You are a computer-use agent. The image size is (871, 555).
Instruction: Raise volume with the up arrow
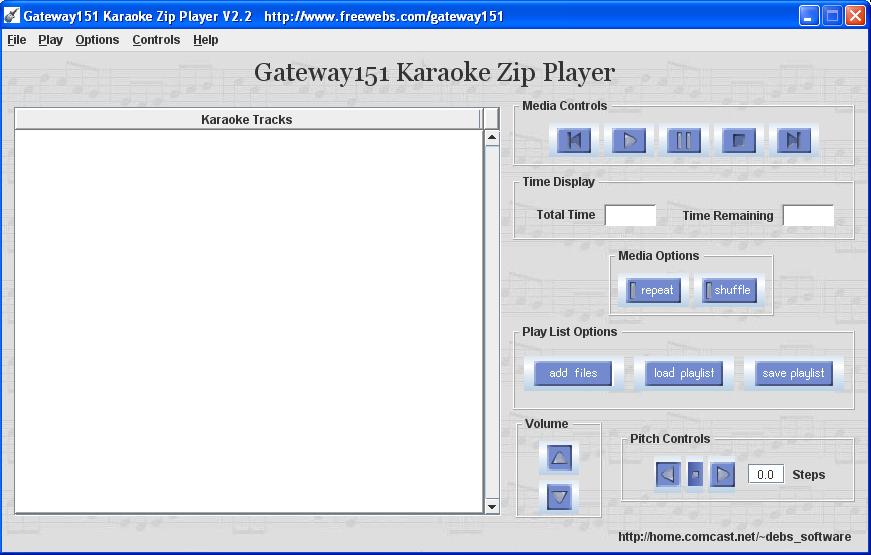(559, 458)
